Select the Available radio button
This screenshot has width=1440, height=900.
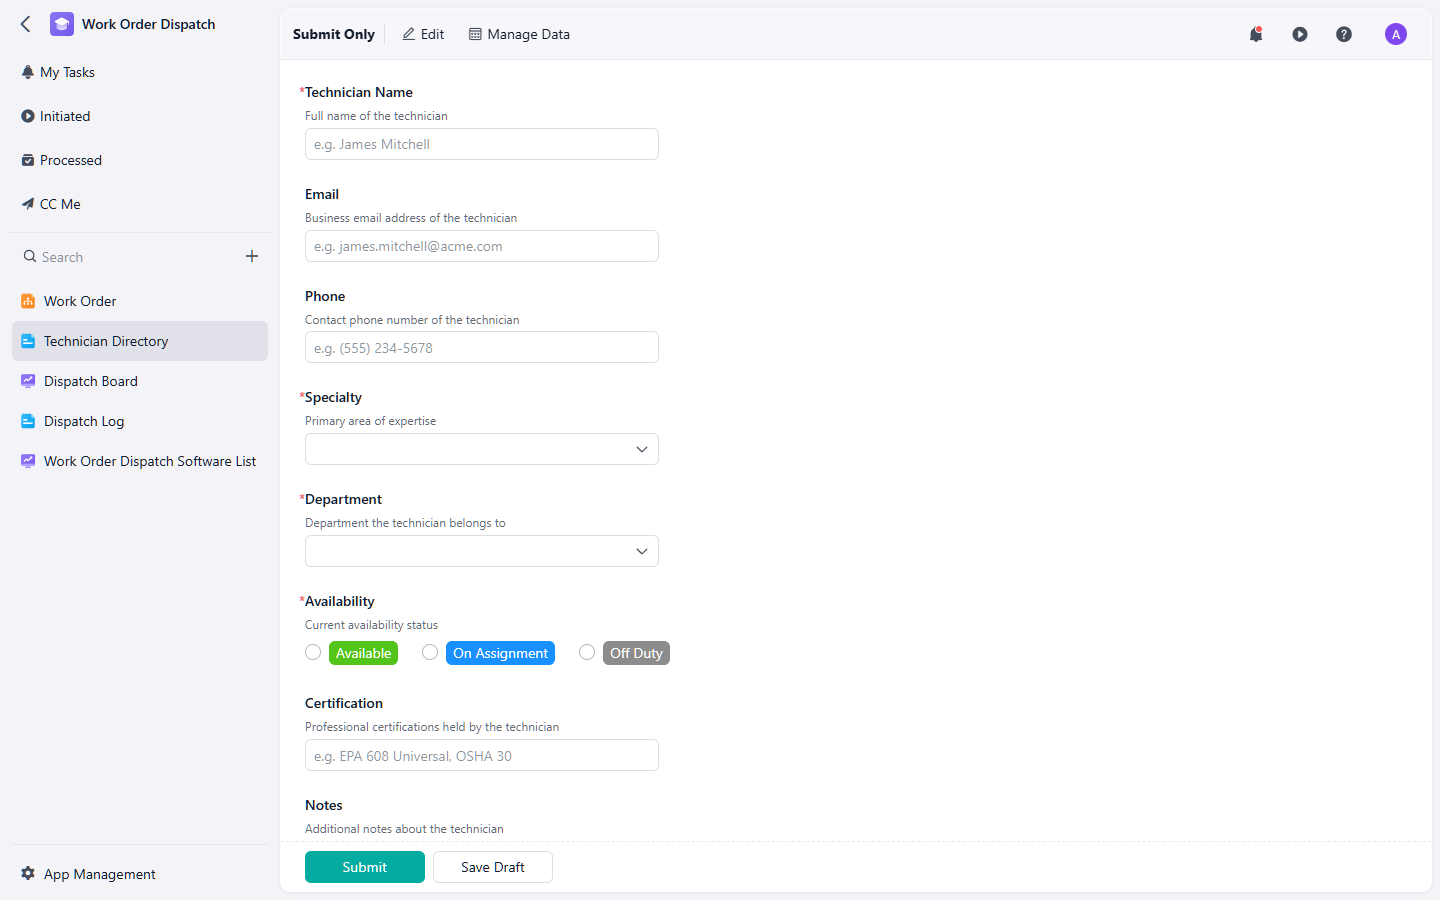point(313,652)
